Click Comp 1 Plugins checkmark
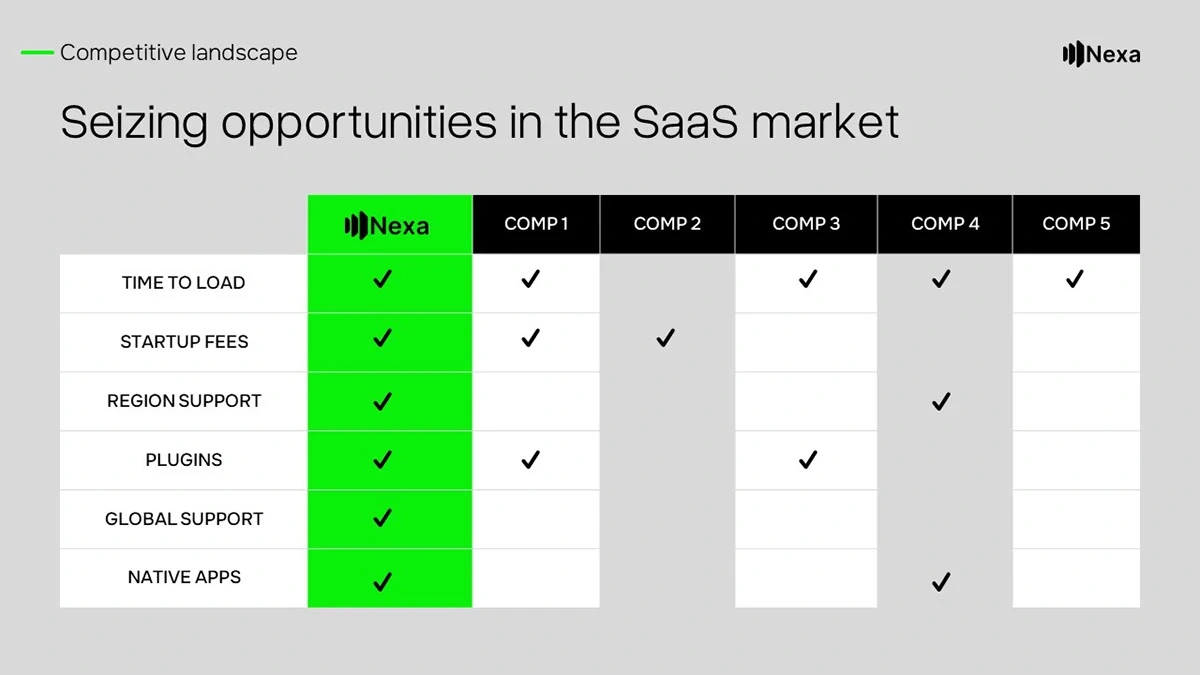 pyautogui.click(x=531, y=460)
